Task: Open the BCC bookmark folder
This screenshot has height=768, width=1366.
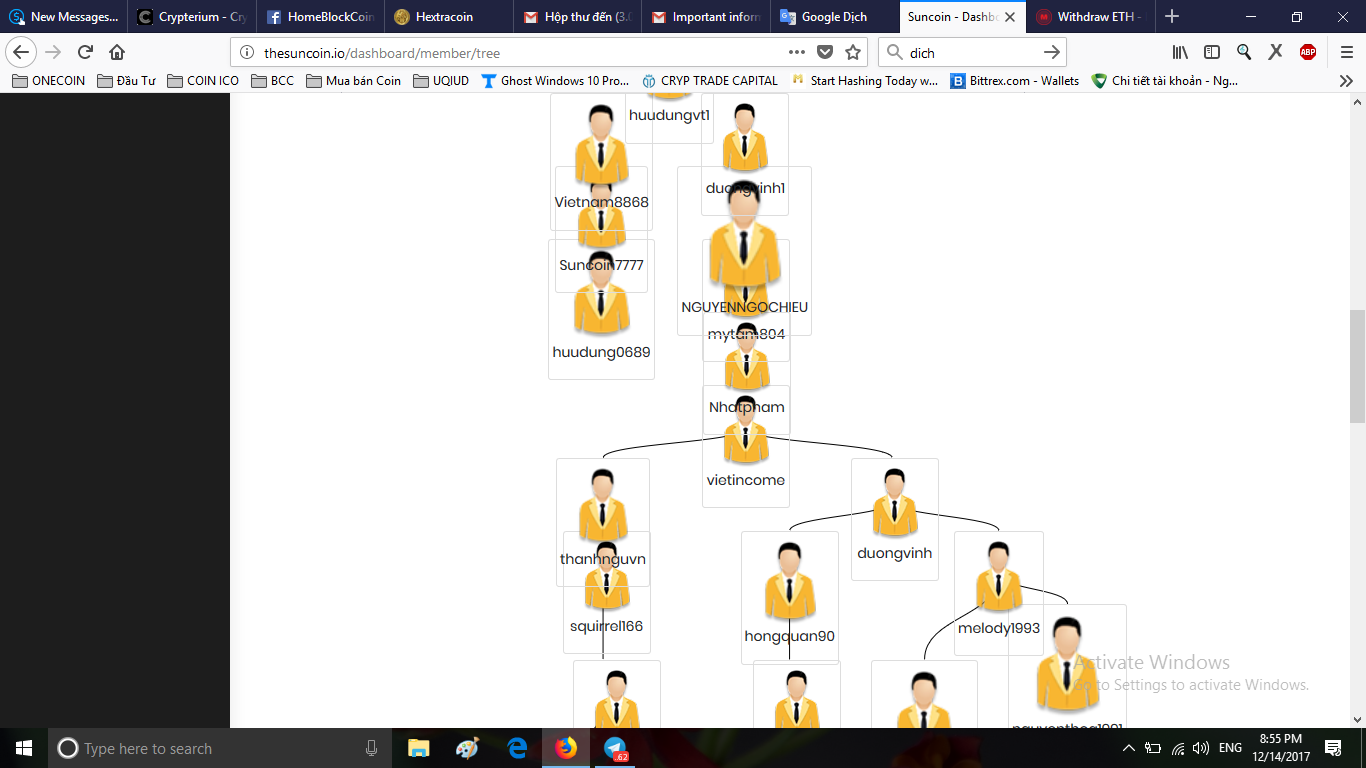Action: tap(273, 81)
